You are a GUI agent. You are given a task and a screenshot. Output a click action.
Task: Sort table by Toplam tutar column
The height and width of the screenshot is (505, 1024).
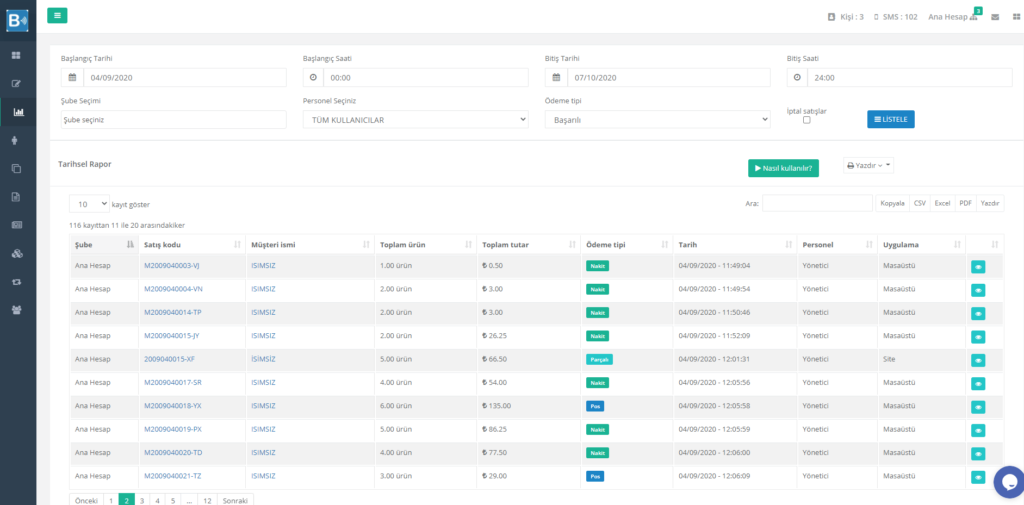tap(528, 244)
